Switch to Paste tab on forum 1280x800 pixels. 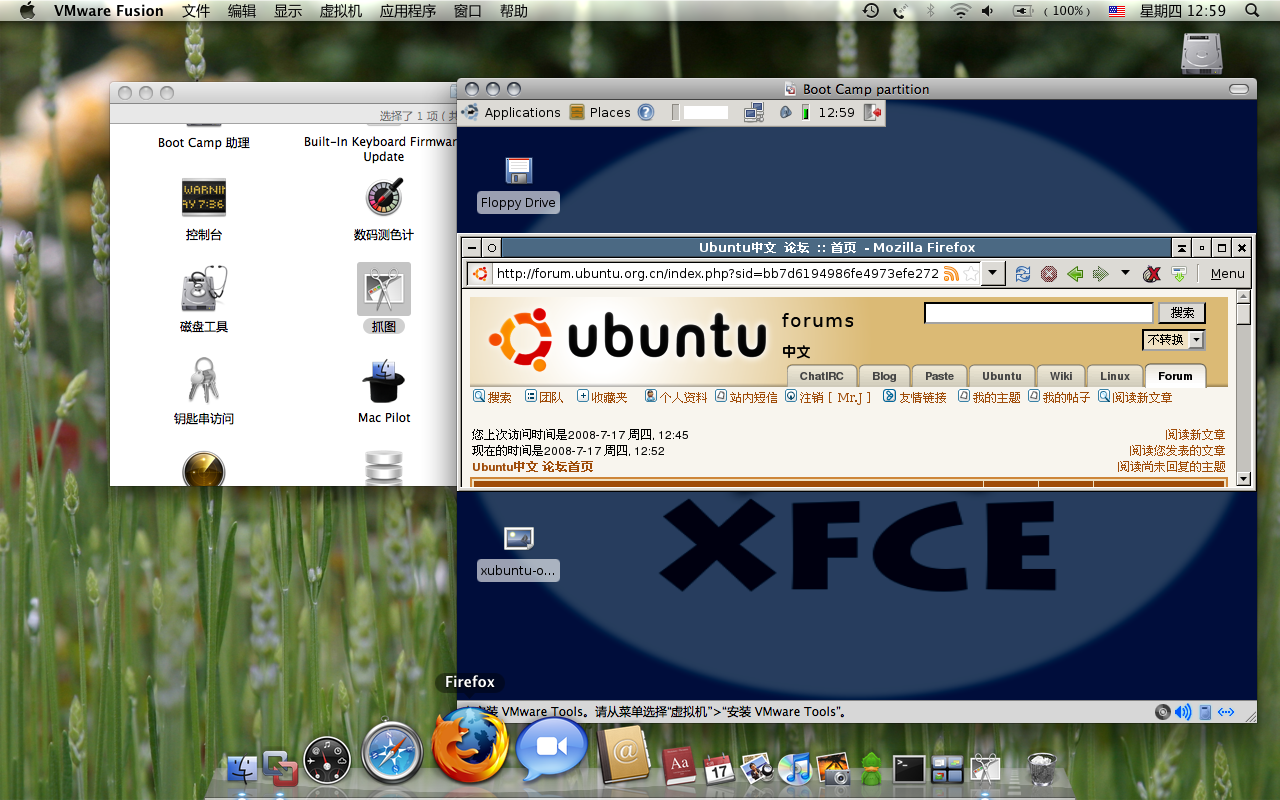[x=939, y=376]
